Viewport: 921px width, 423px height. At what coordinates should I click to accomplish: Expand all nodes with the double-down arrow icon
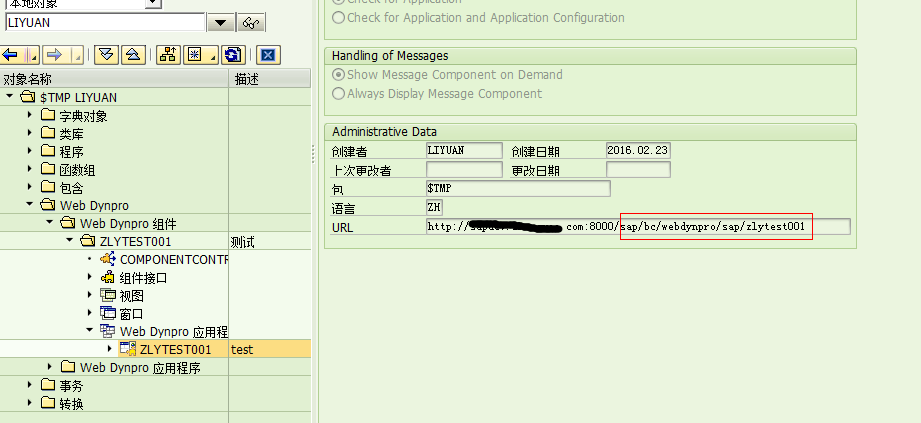click(106, 55)
